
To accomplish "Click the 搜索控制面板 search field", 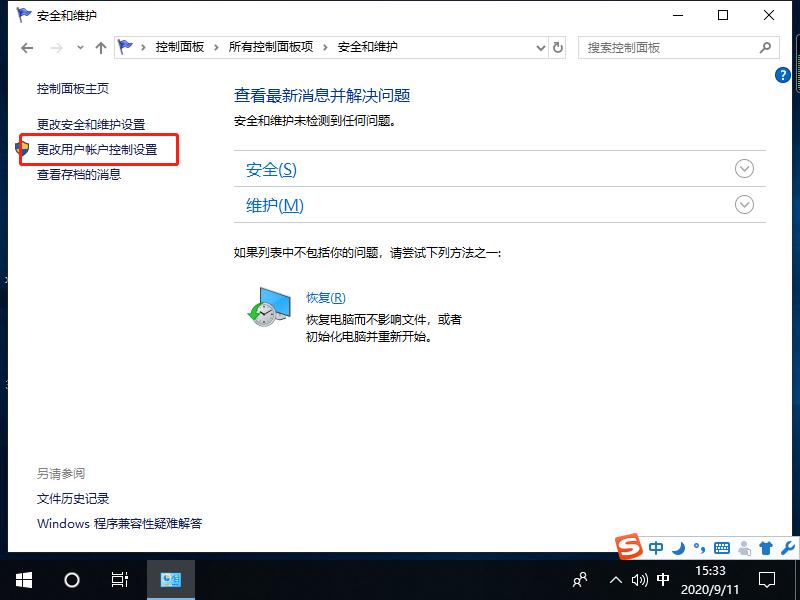I will (x=670, y=47).
